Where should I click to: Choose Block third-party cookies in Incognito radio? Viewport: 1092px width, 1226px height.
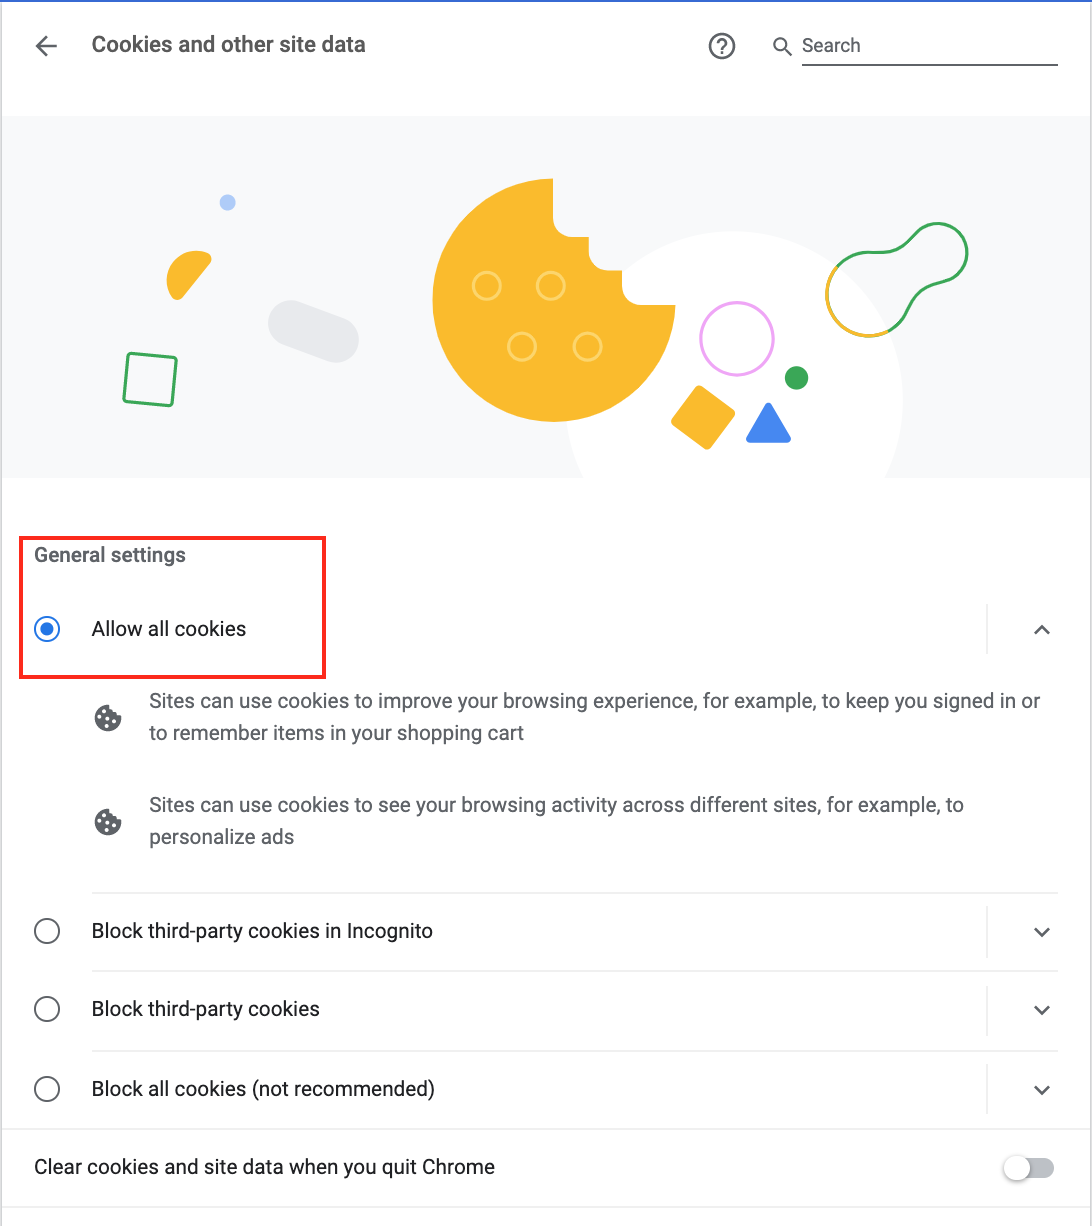click(x=47, y=931)
